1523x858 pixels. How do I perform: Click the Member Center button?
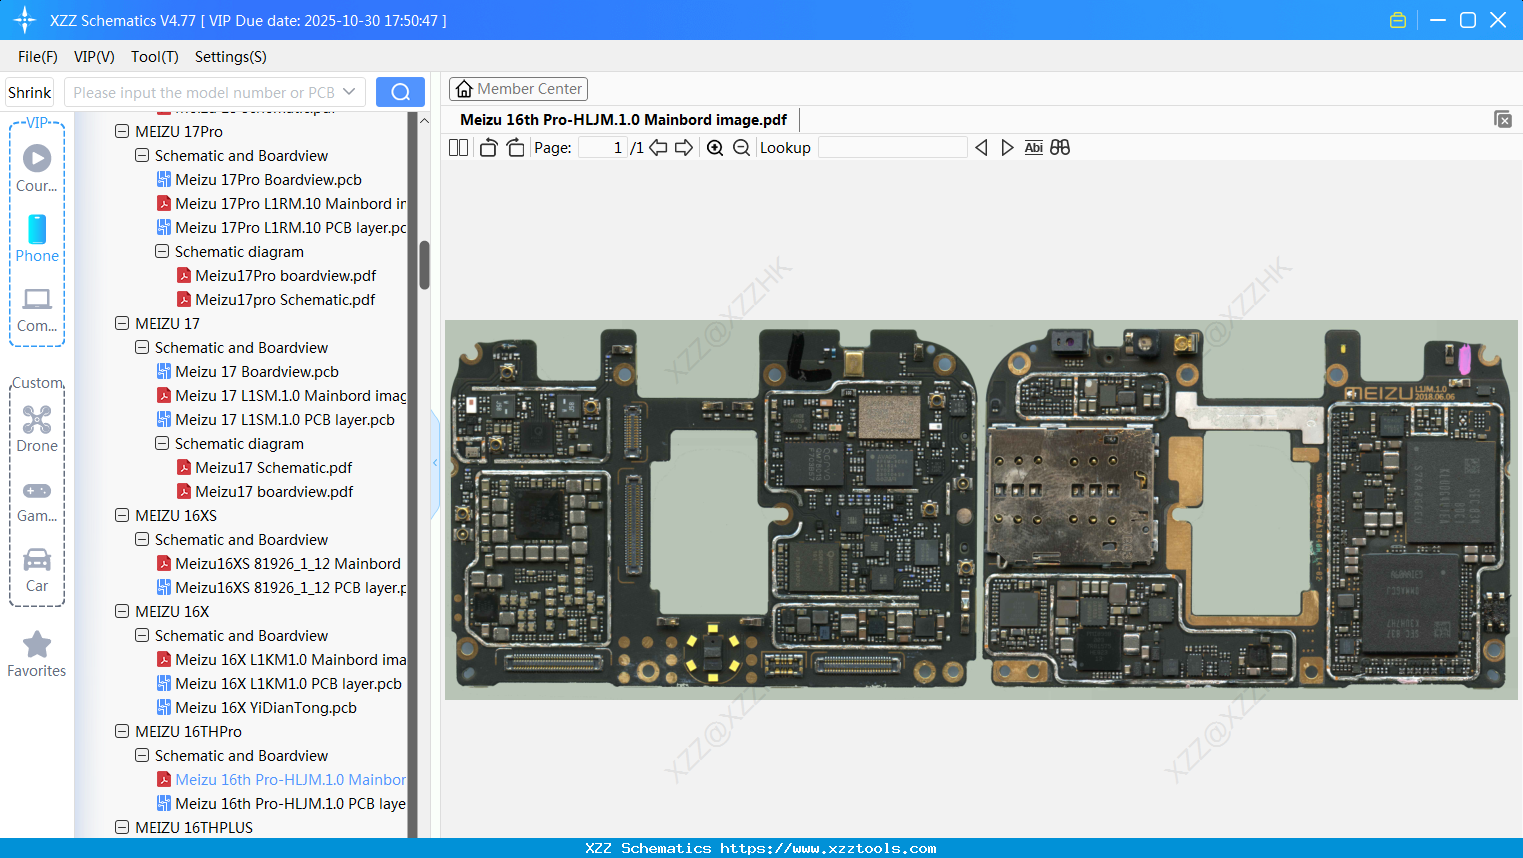(x=518, y=89)
